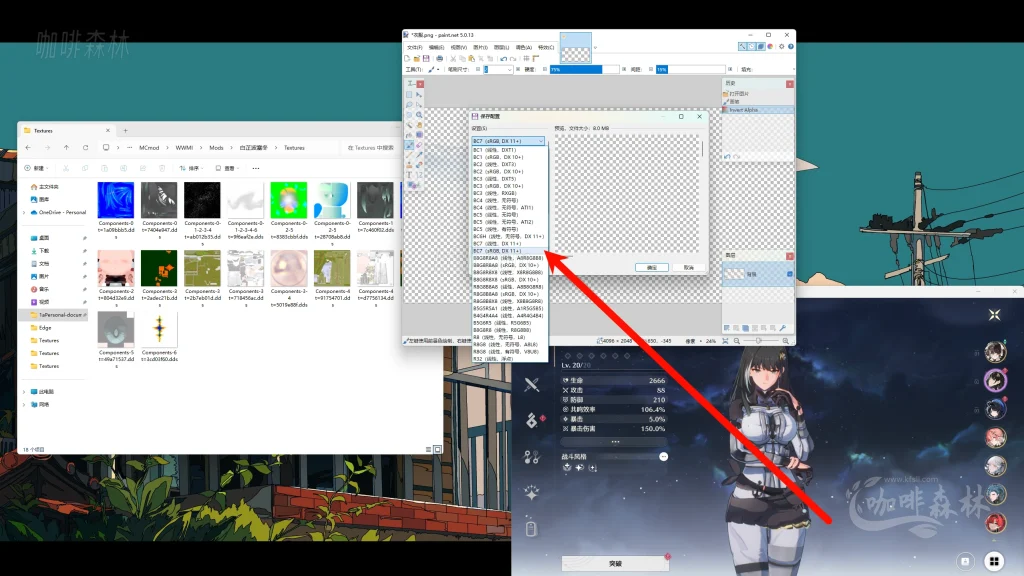Select the Magic Wand tool in paint.net
Viewport: 1024px width, 576px height.
point(409,125)
